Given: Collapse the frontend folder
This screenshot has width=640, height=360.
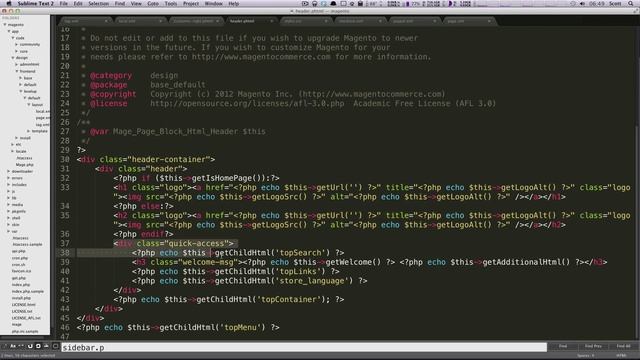Looking at the screenshot, I should [17, 71].
